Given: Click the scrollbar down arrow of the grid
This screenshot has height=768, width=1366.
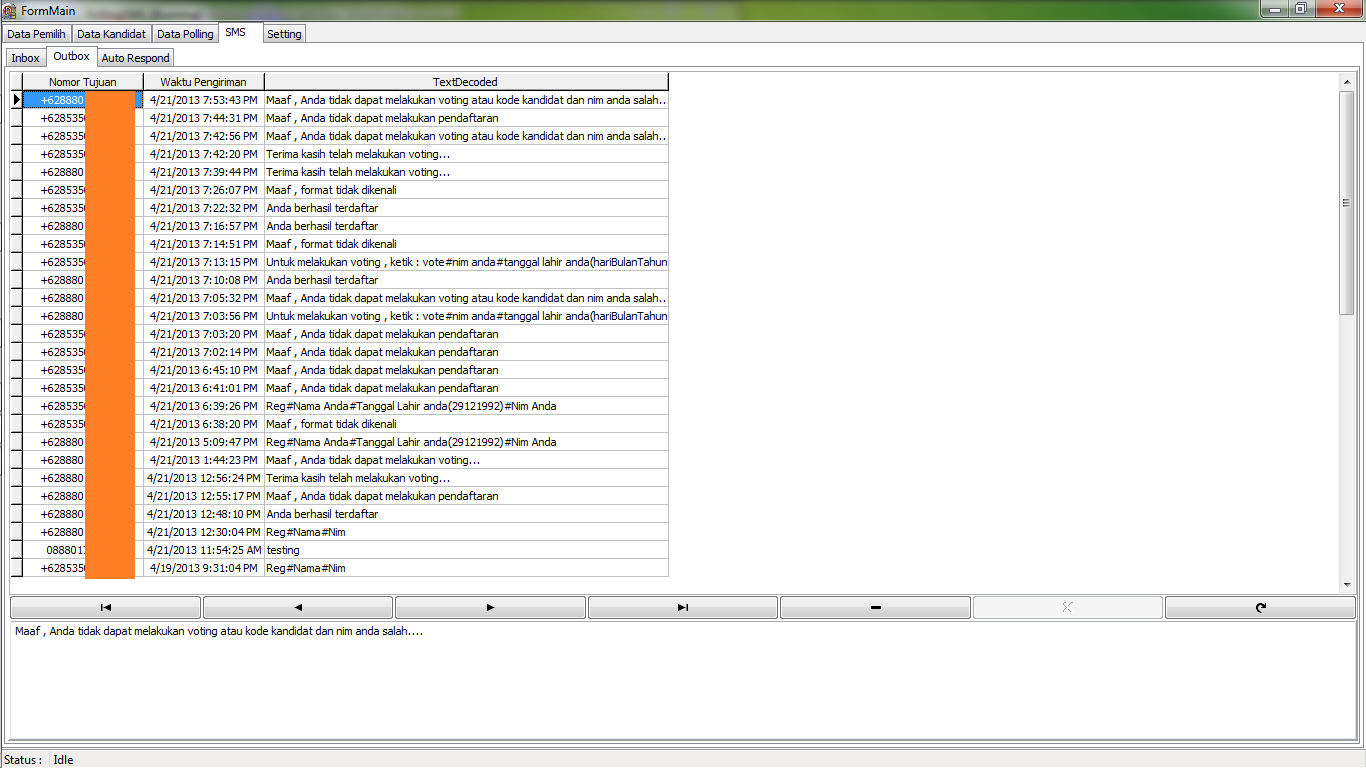Looking at the screenshot, I should point(1346,584).
